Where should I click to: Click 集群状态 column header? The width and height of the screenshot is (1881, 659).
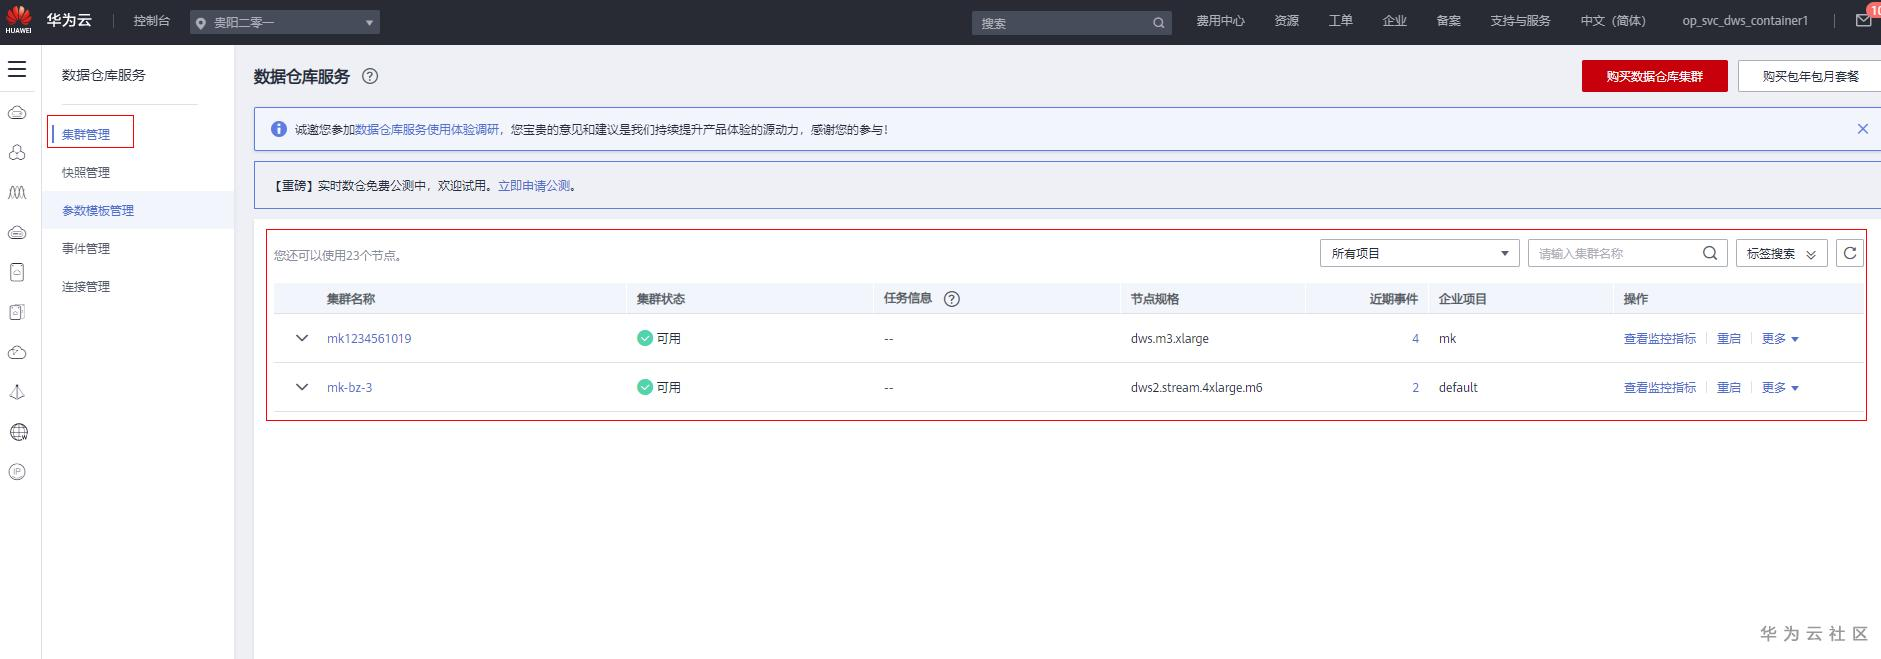click(x=661, y=299)
